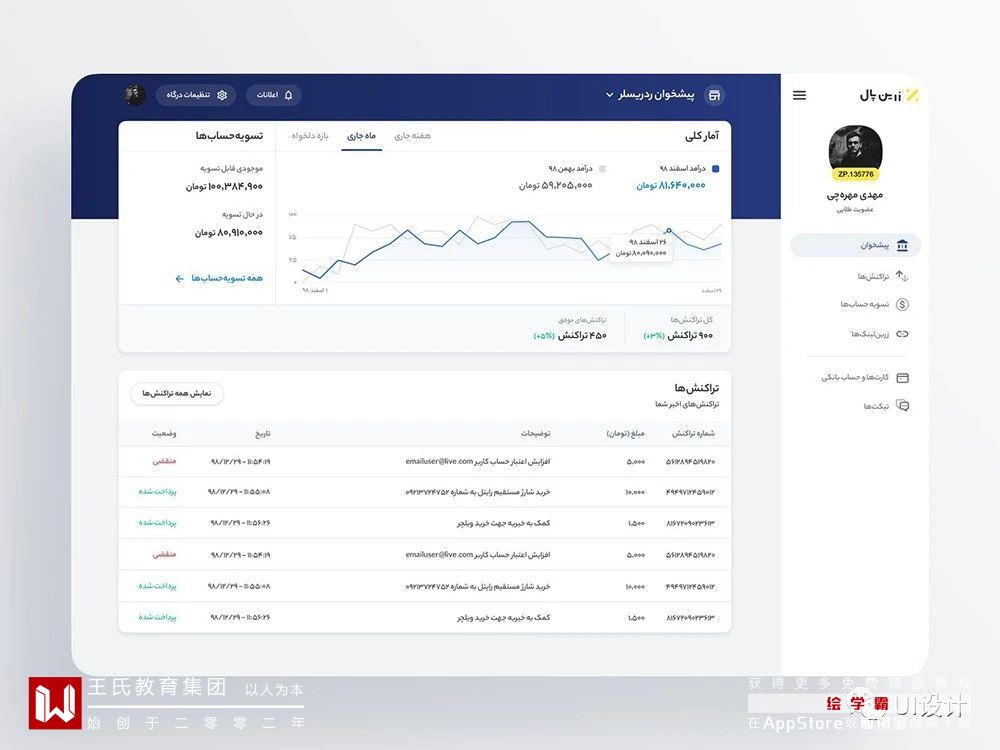Click the bank icon beside پیشخوان in the sidebar
The image size is (1000, 750).
click(x=902, y=246)
